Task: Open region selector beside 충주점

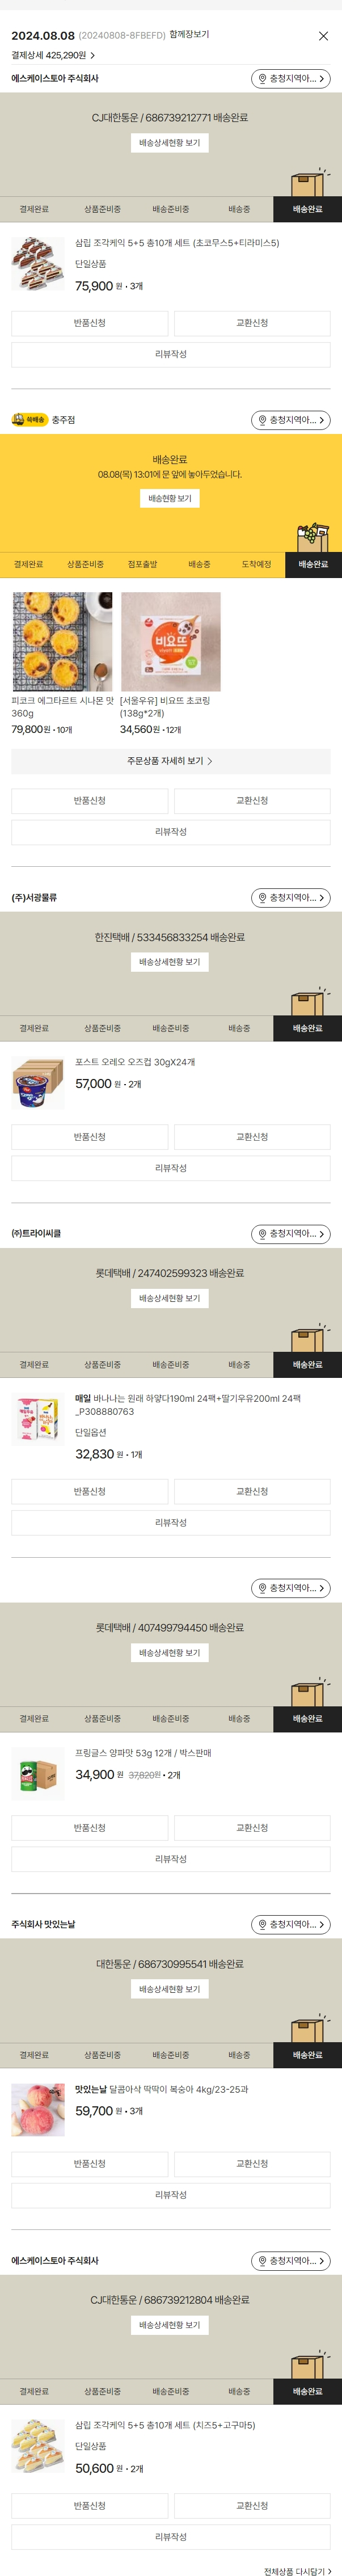Action: 291,420
